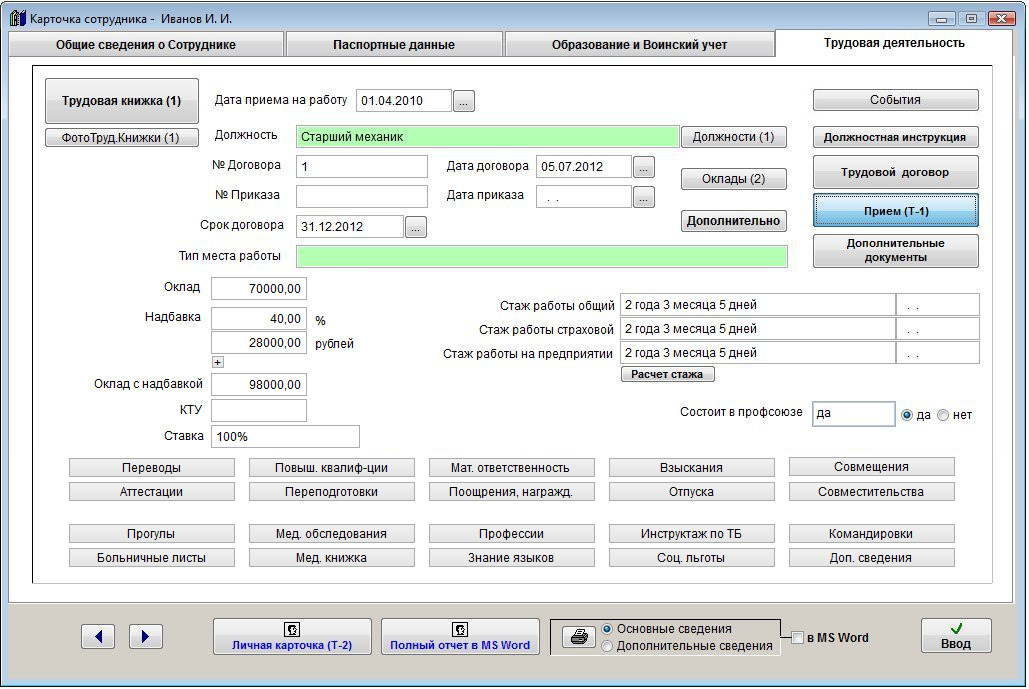Image resolution: width=1029 pixels, height=689 pixels.
Task: Open date picker for Срок договора
Action: (x=416, y=227)
